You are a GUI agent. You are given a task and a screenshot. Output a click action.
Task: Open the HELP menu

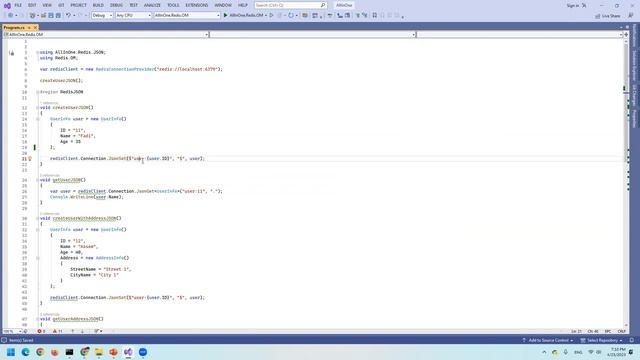tap(243, 5)
